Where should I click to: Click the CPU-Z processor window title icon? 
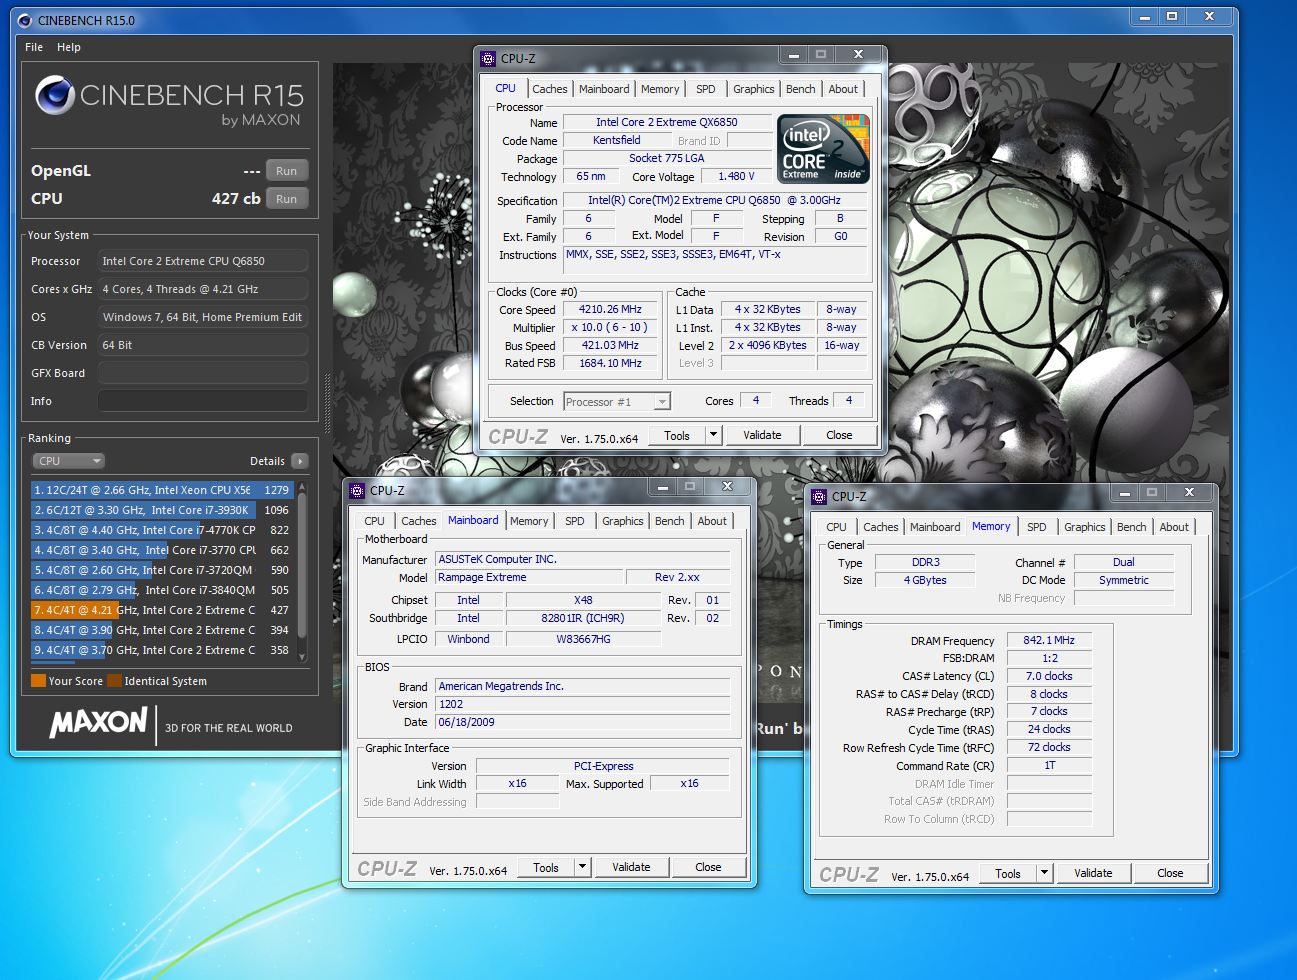click(x=488, y=59)
